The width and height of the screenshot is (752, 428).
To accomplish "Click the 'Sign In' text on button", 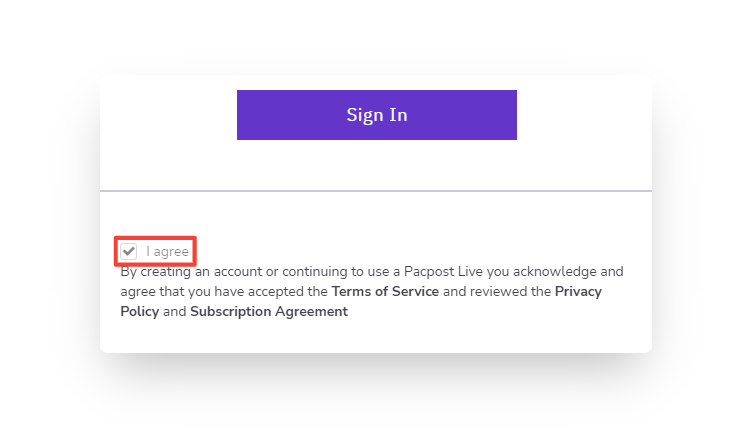I will click(x=376, y=115).
